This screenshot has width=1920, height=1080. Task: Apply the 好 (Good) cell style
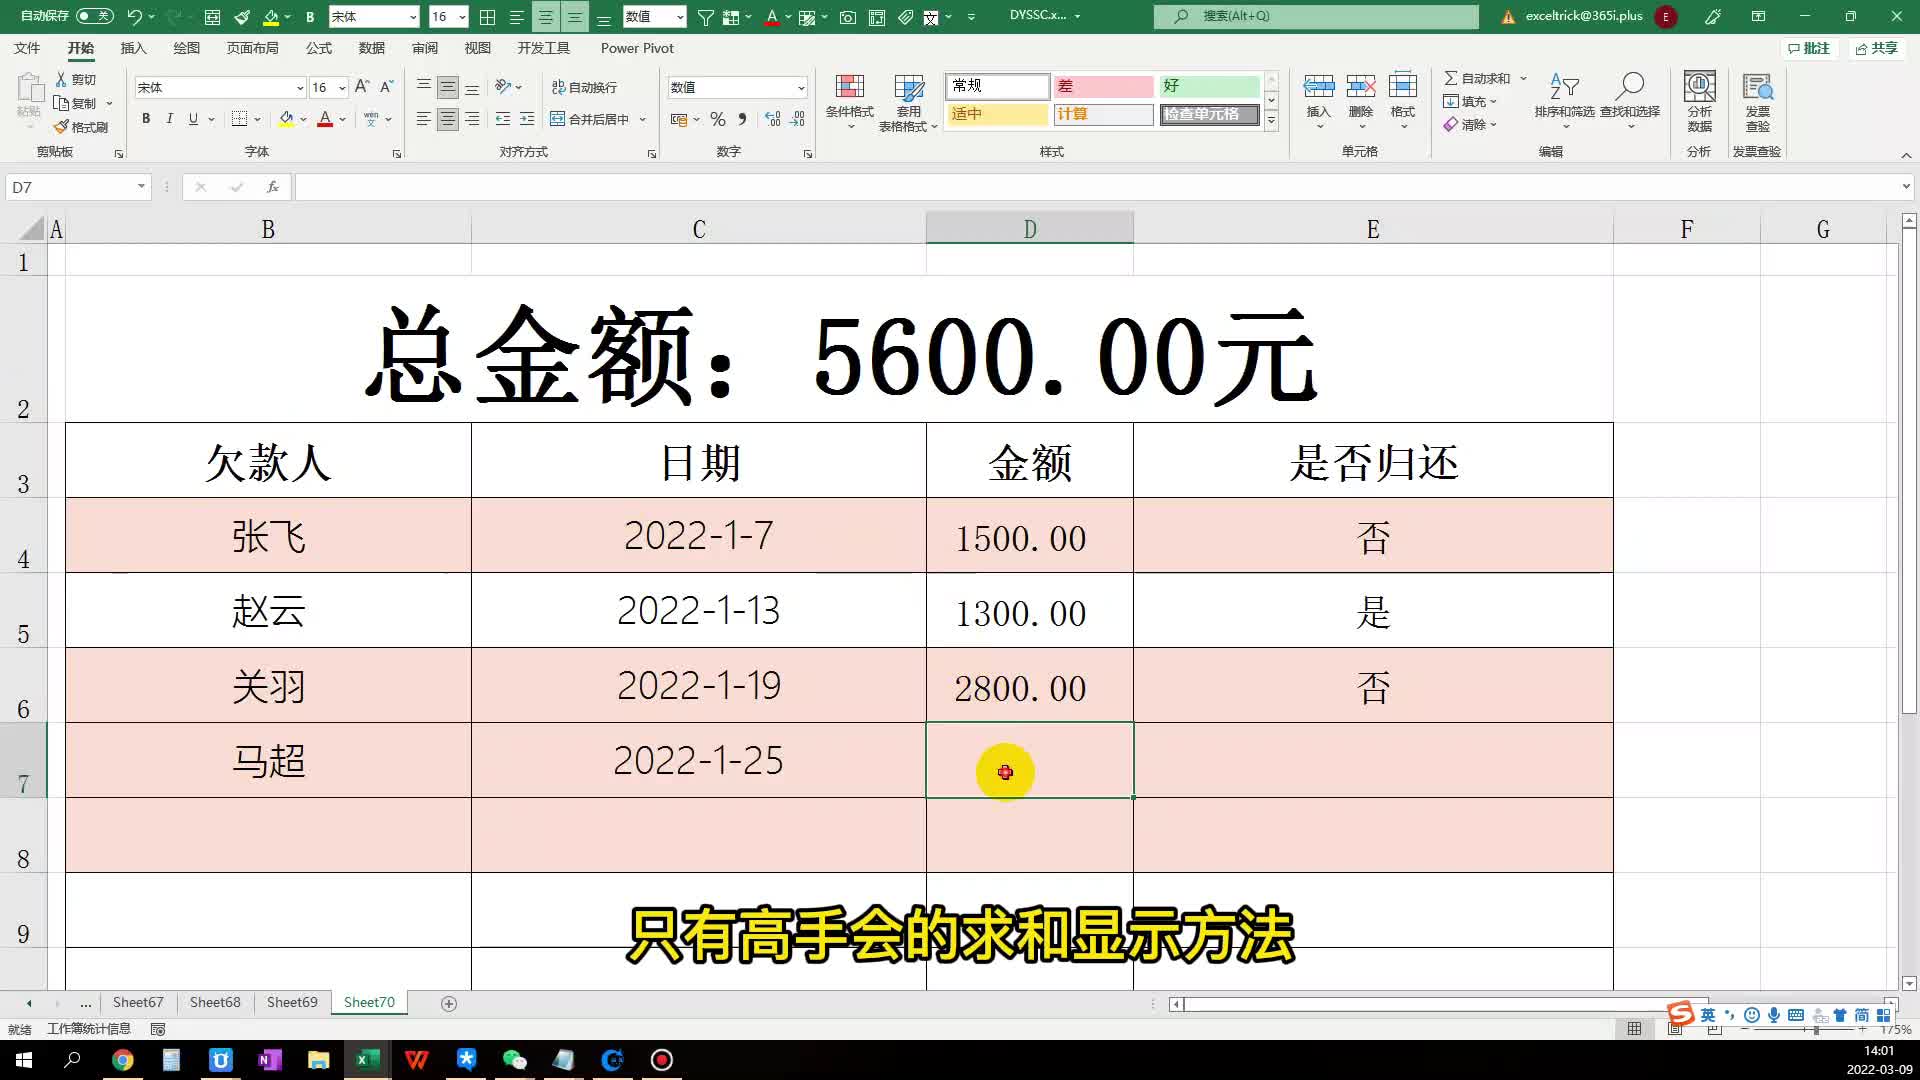(1209, 87)
